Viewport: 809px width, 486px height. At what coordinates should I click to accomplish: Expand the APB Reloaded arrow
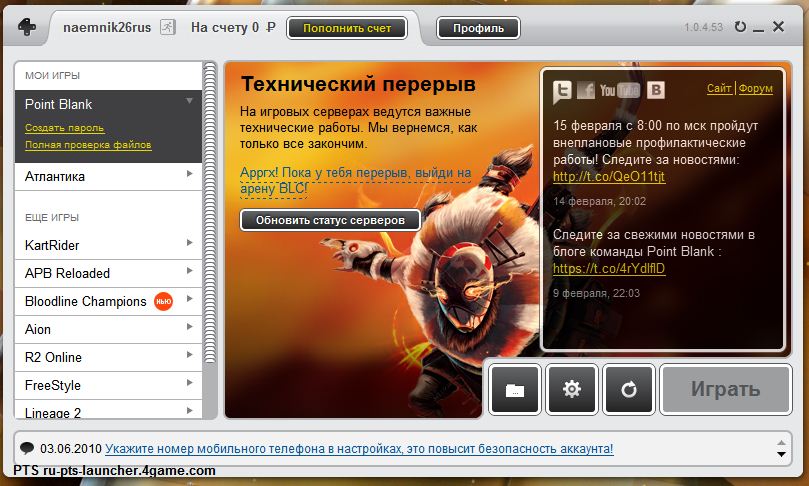(189, 270)
